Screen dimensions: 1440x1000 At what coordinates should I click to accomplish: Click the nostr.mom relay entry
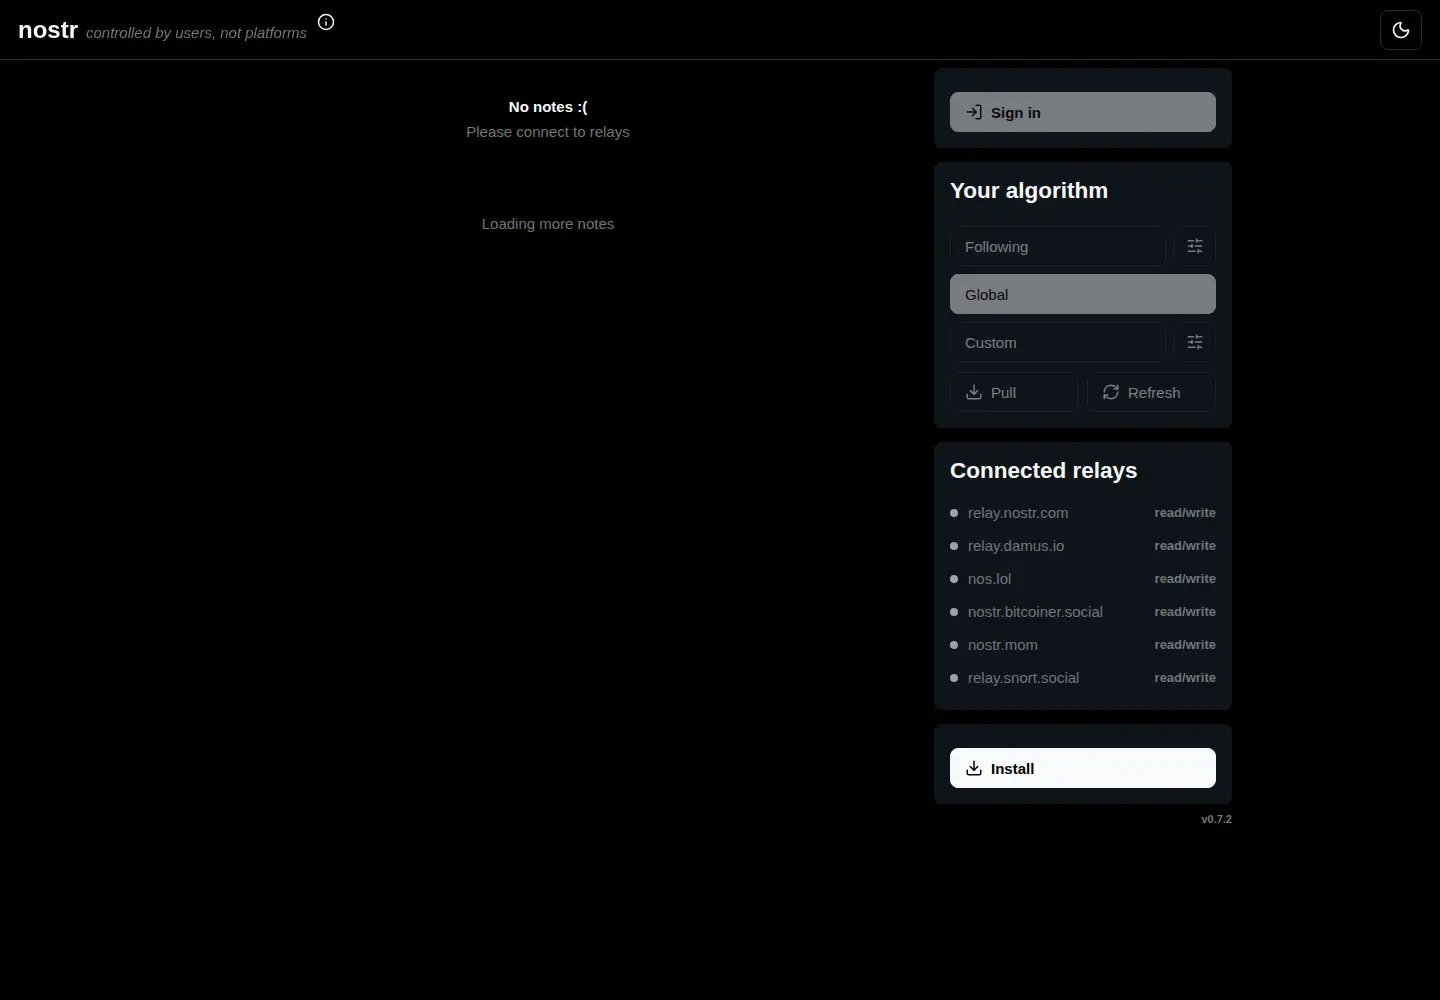point(1083,645)
